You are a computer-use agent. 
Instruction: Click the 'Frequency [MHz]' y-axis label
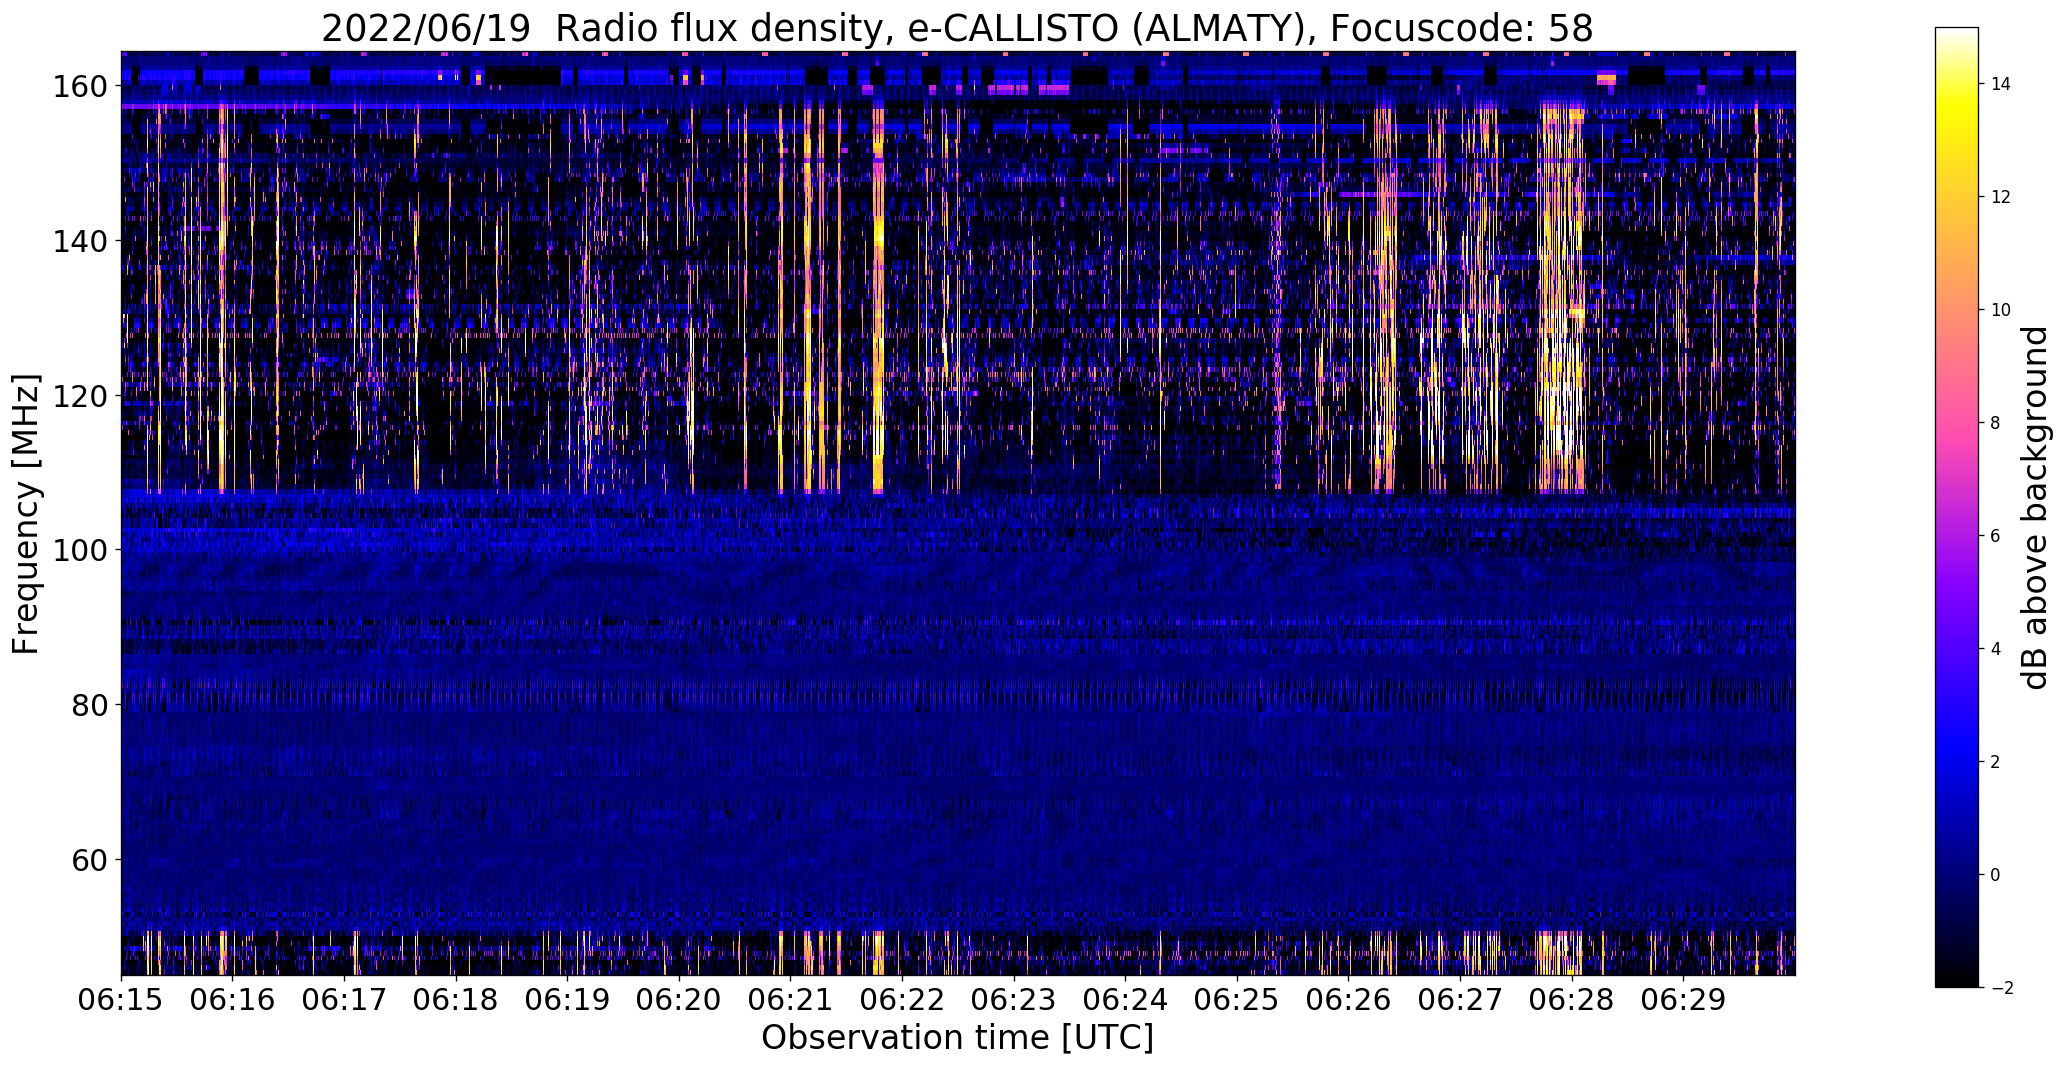click(25, 514)
